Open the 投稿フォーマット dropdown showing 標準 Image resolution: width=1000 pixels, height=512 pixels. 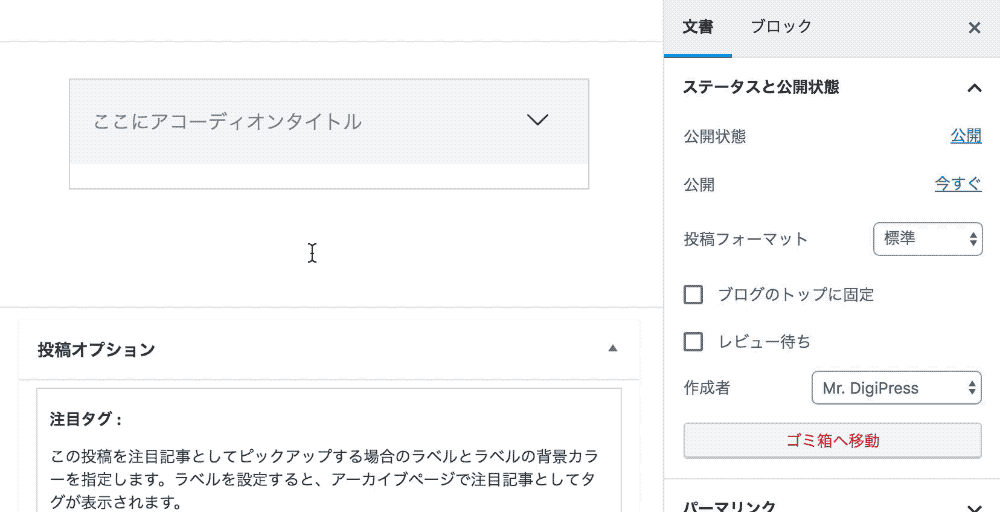[927, 240]
